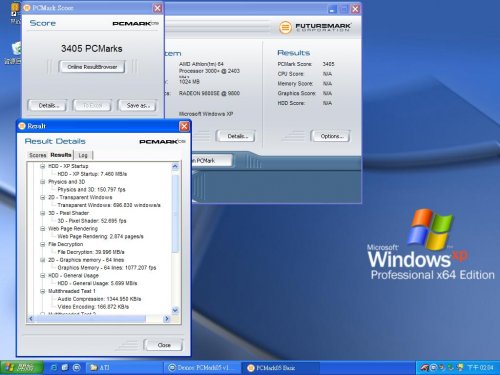The image size is (500, 375).
Task: Collapse the 2D - Graphics memory node
Action: [43, 260]
